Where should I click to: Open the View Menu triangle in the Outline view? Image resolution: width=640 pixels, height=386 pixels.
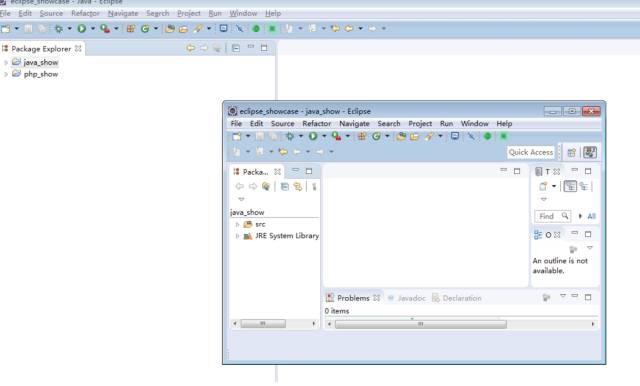point(589,248)
